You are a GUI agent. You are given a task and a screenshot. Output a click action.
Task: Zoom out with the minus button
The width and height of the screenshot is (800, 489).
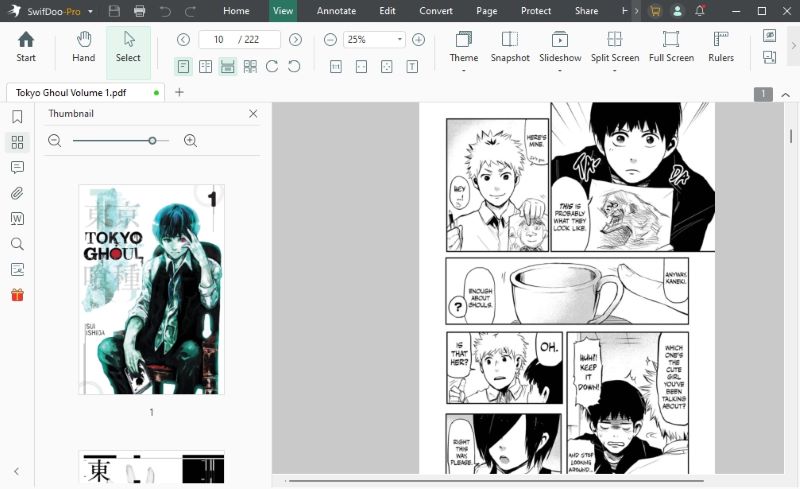tap(330, 39)
